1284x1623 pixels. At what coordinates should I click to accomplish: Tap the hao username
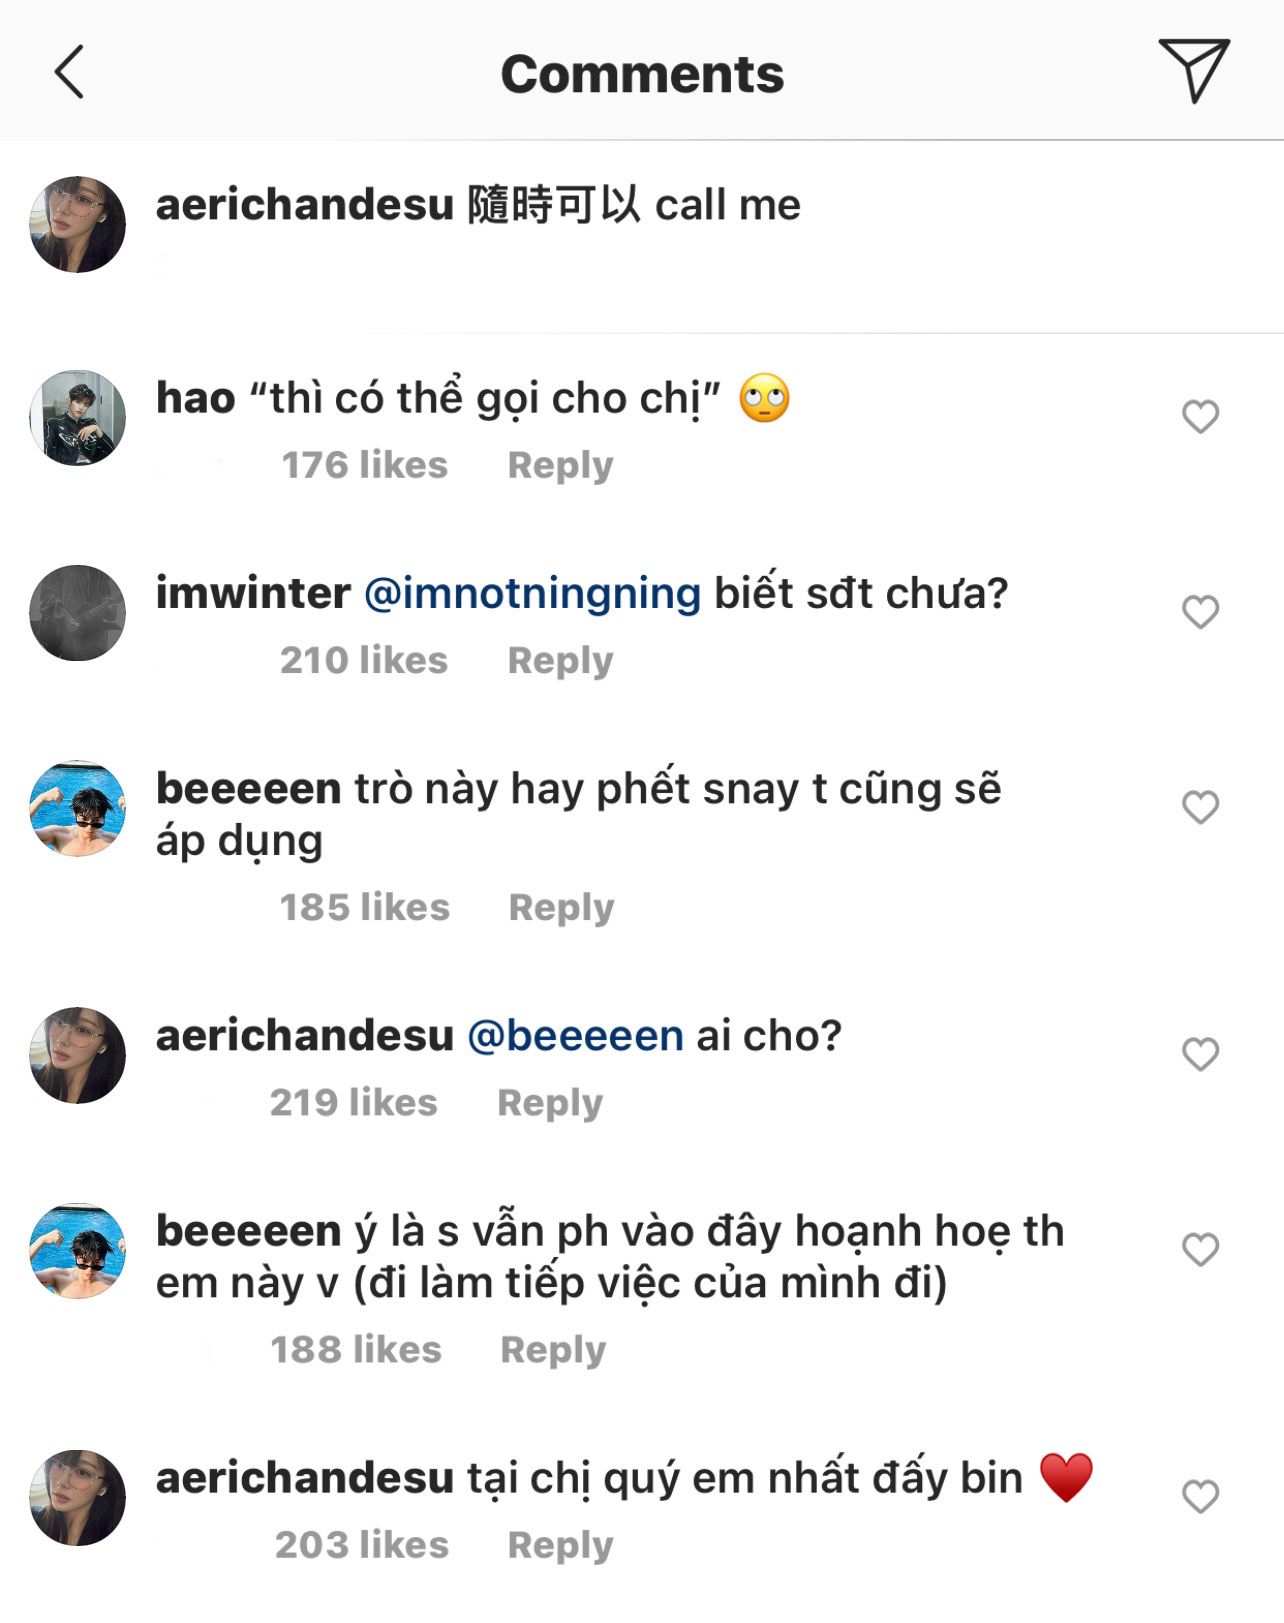195,398
